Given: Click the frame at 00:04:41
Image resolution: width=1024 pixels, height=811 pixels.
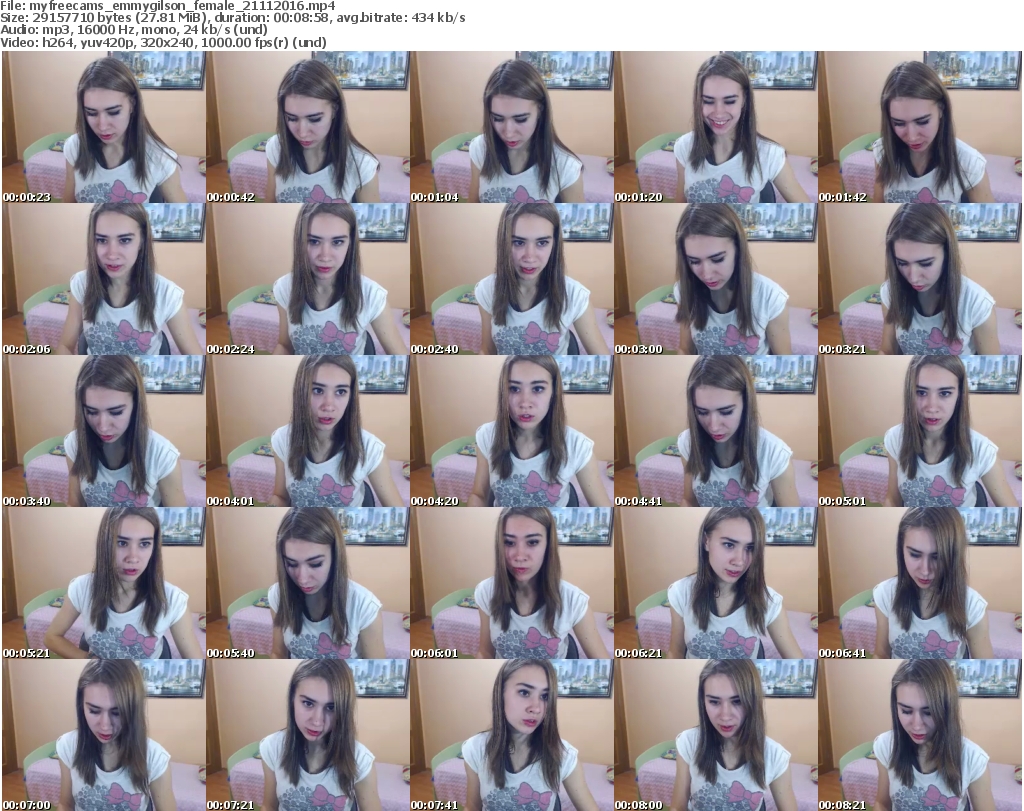Looking at the screenshot, I should 715,431.
